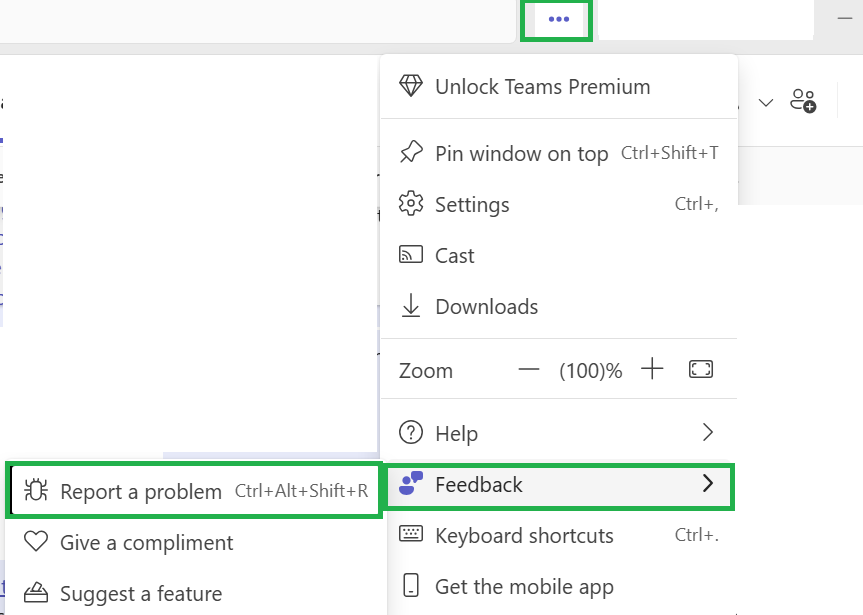863x615 pixels.
Task: Zoom out with the minus button
Action: pyautogui.click(x=529, y=369)
